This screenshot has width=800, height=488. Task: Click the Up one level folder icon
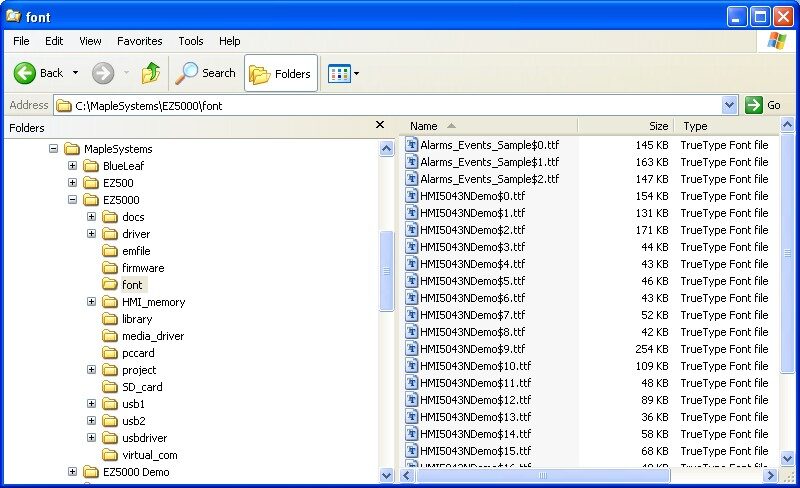(151, 73)
